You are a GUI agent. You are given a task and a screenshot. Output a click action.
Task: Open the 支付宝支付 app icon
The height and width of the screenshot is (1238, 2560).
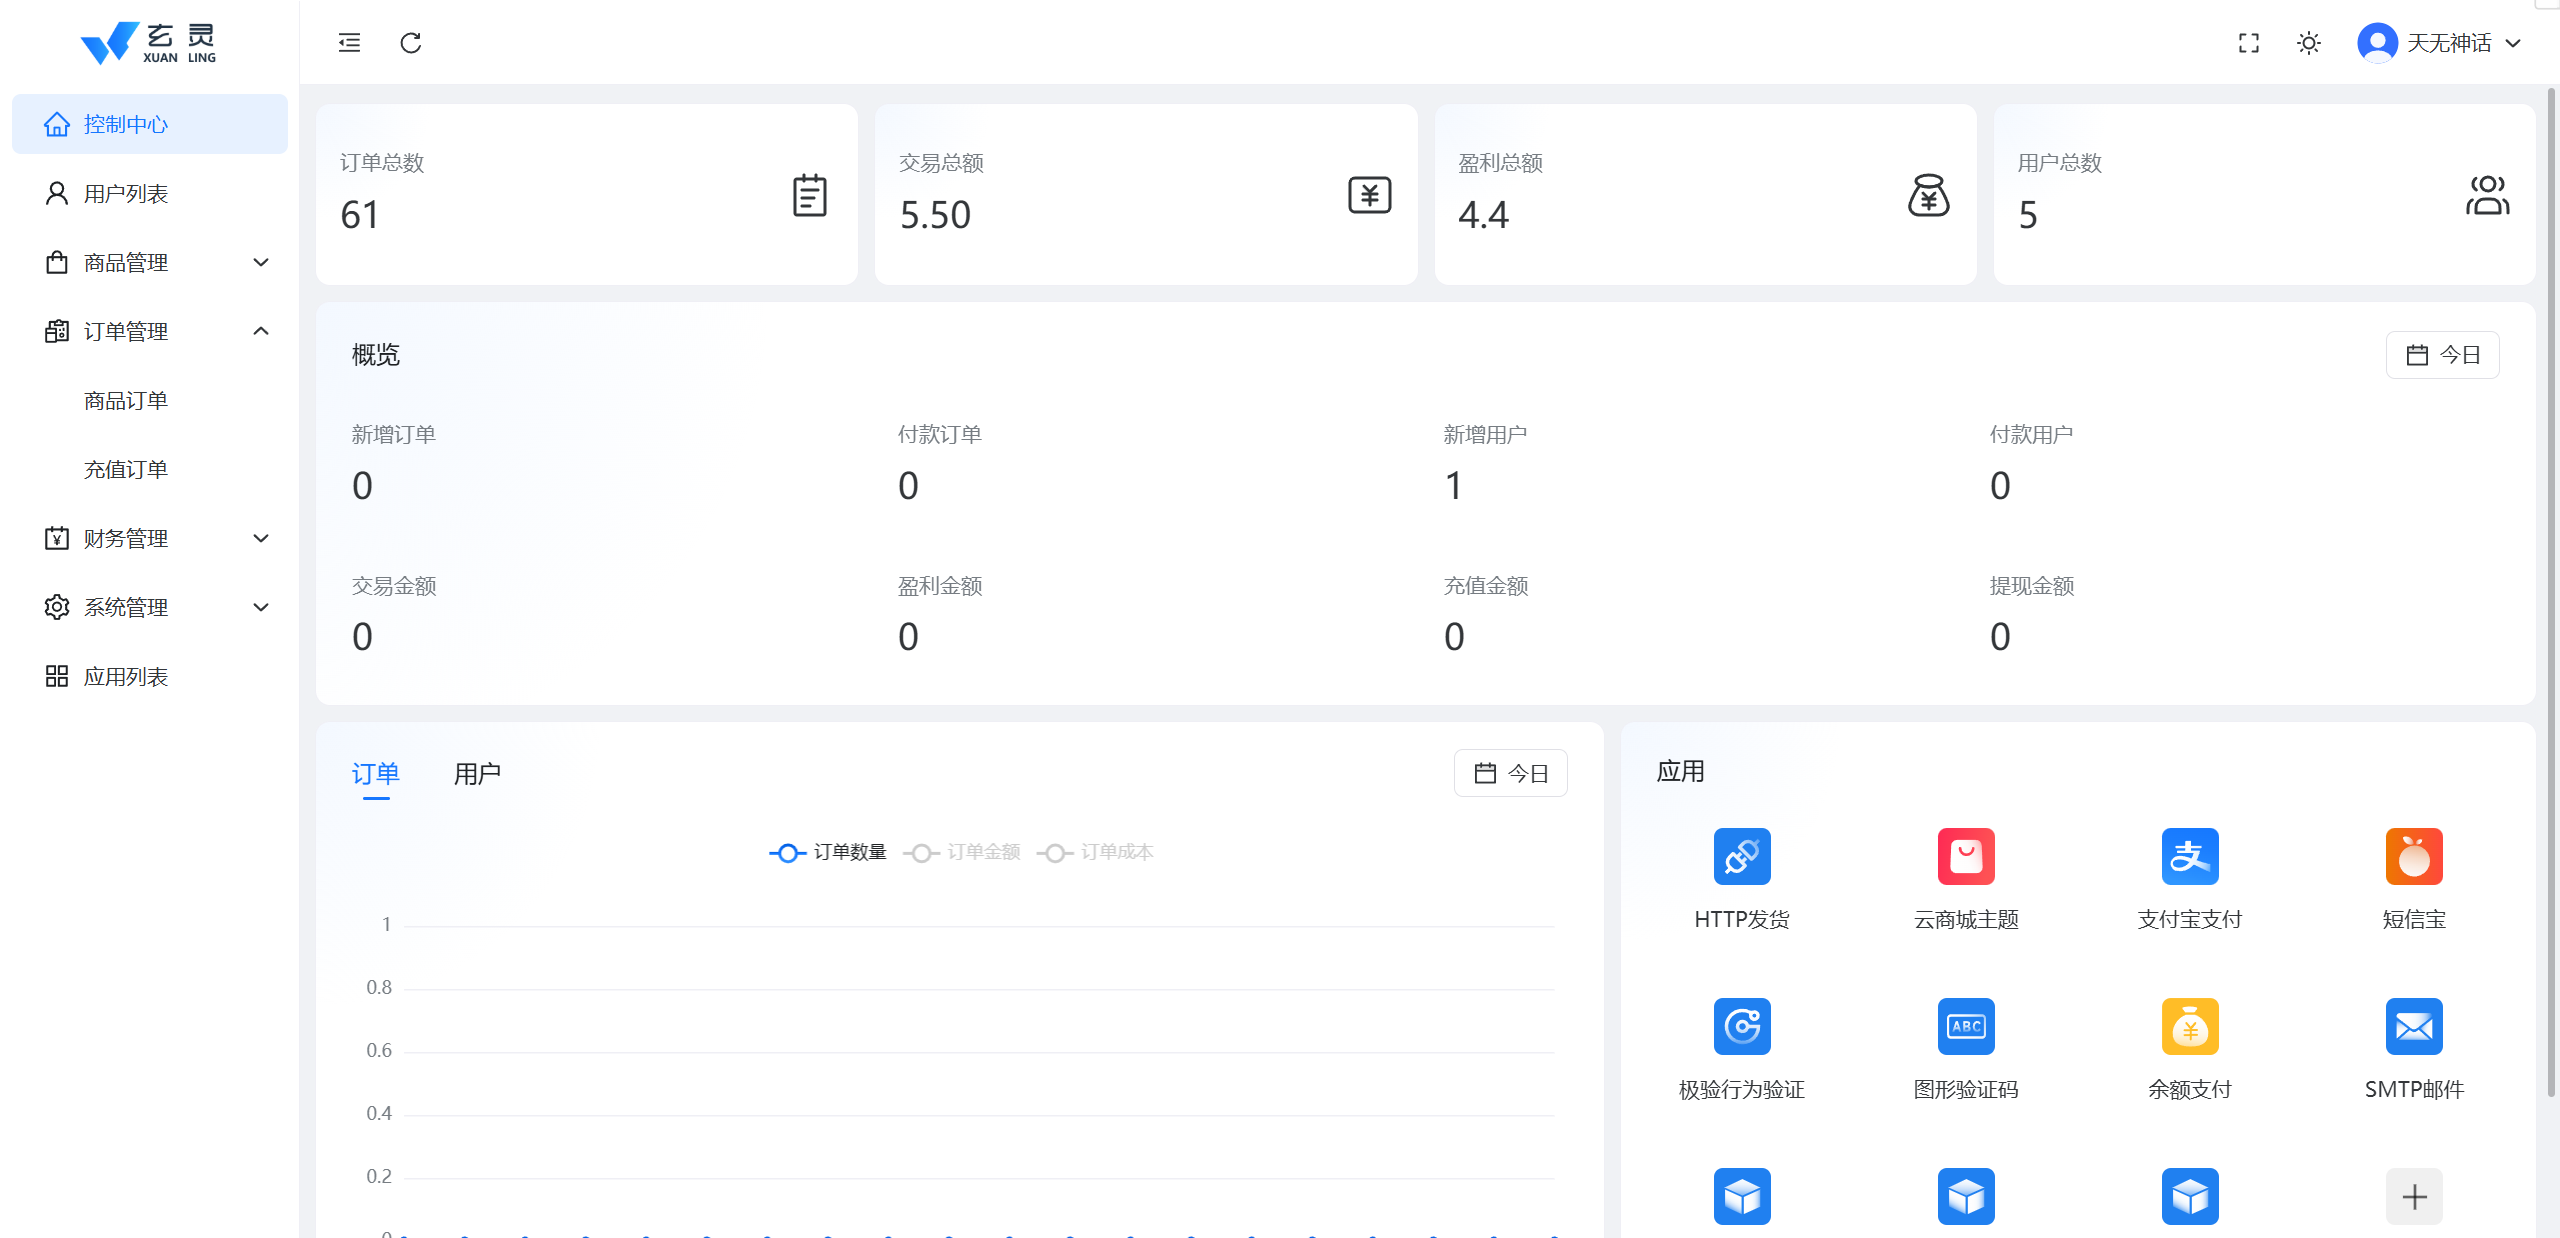pyautogui.click(x=2189, y=856)
